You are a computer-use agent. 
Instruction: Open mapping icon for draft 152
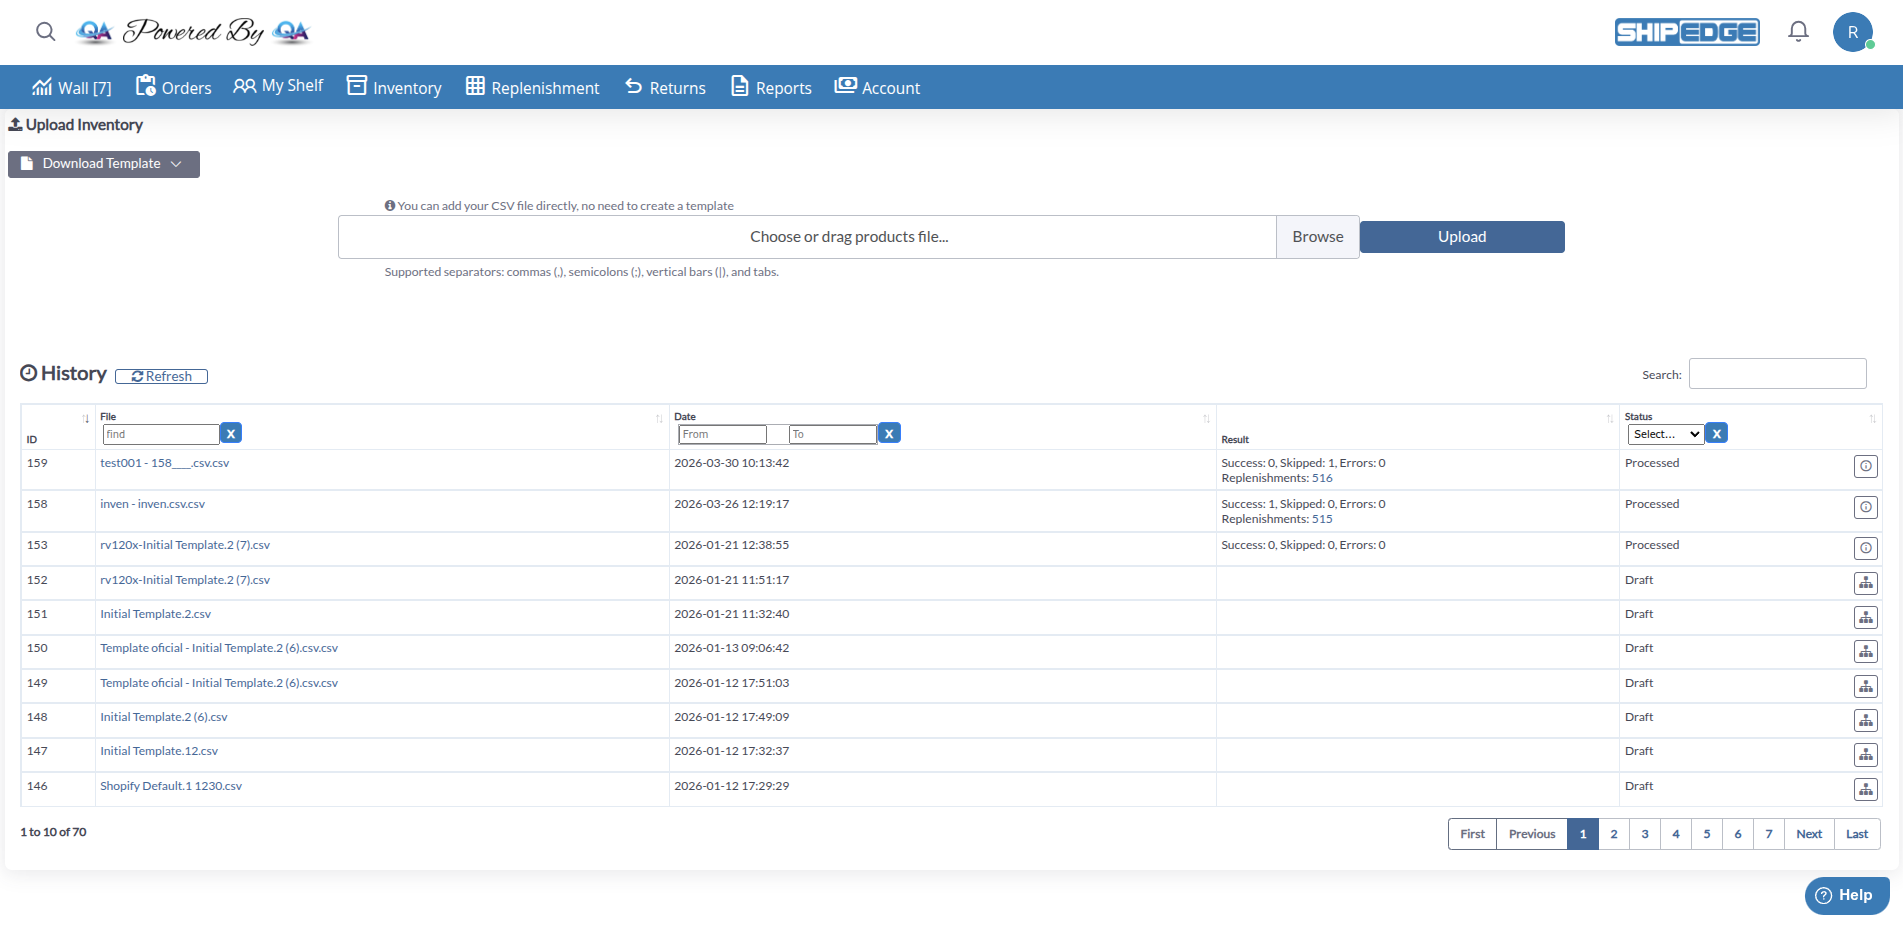pyautogui.click(x=1865, y=583)
